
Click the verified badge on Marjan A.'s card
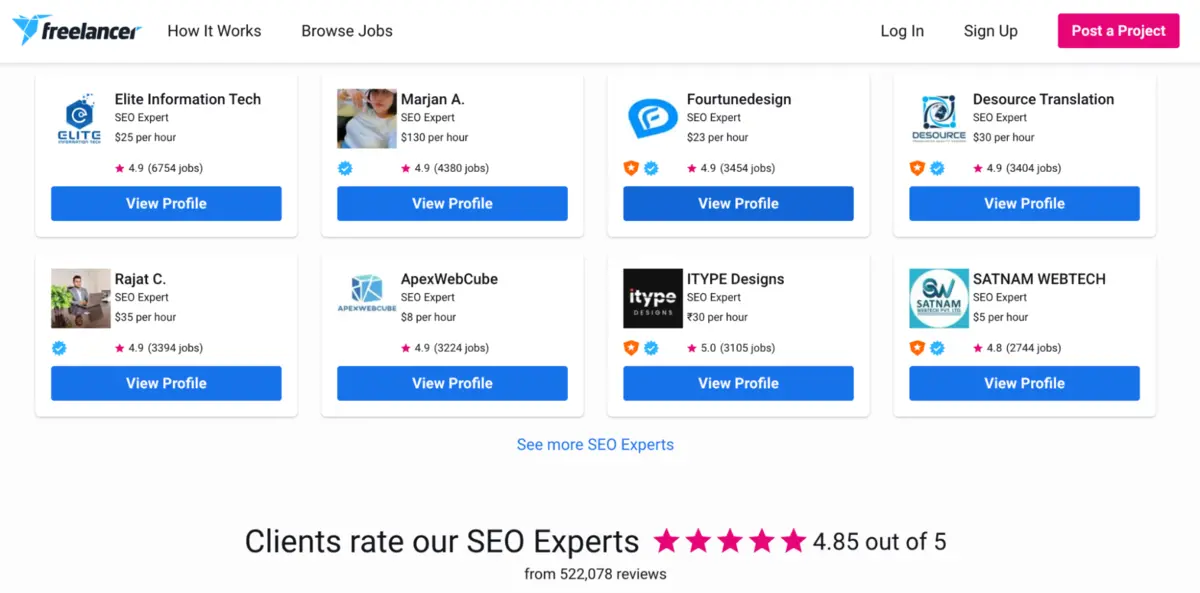345,168
